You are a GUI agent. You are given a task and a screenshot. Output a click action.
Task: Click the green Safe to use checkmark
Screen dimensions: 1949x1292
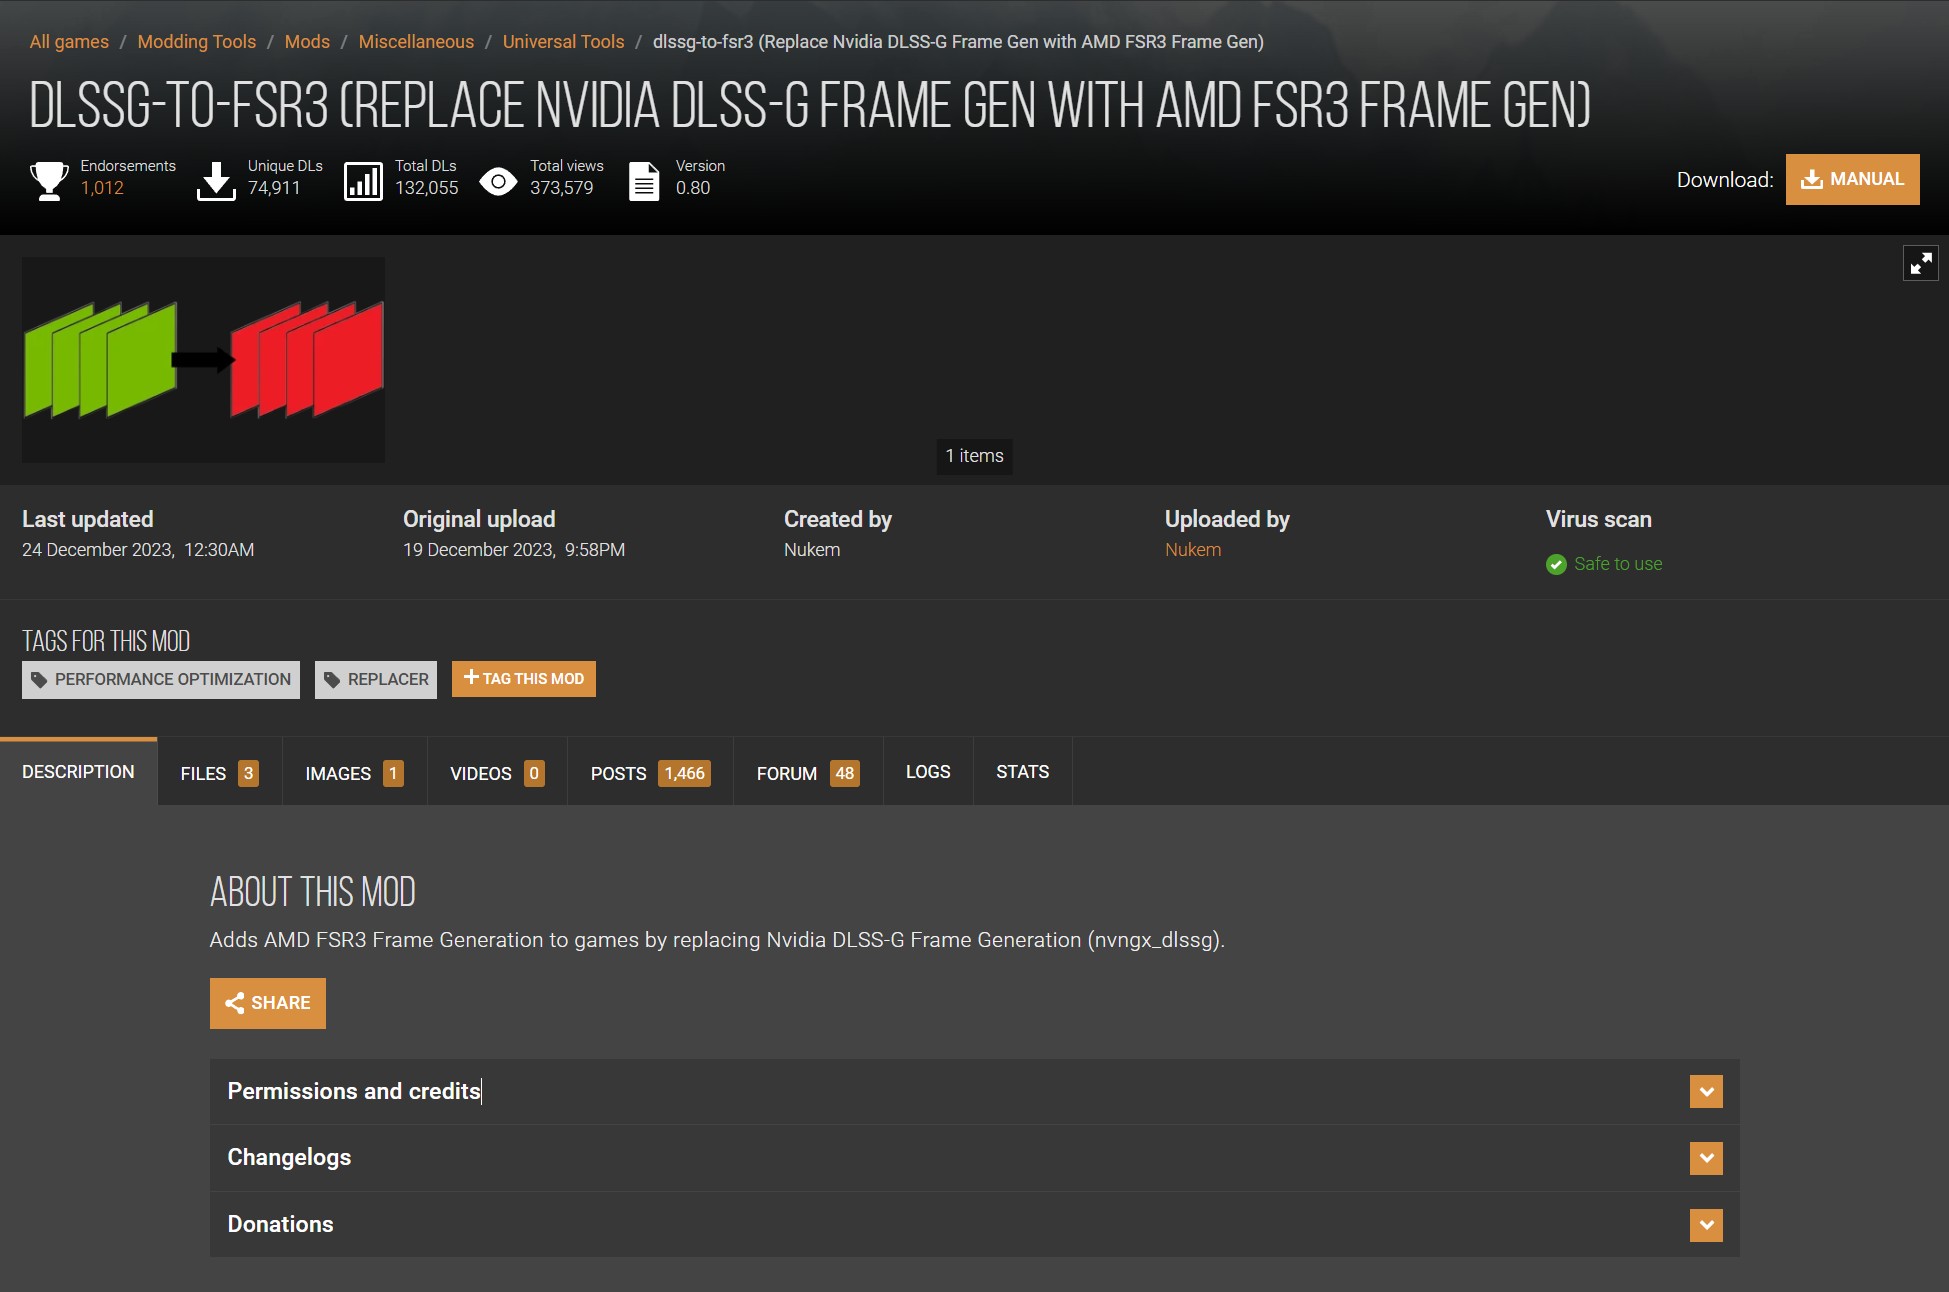(1556, 564)
